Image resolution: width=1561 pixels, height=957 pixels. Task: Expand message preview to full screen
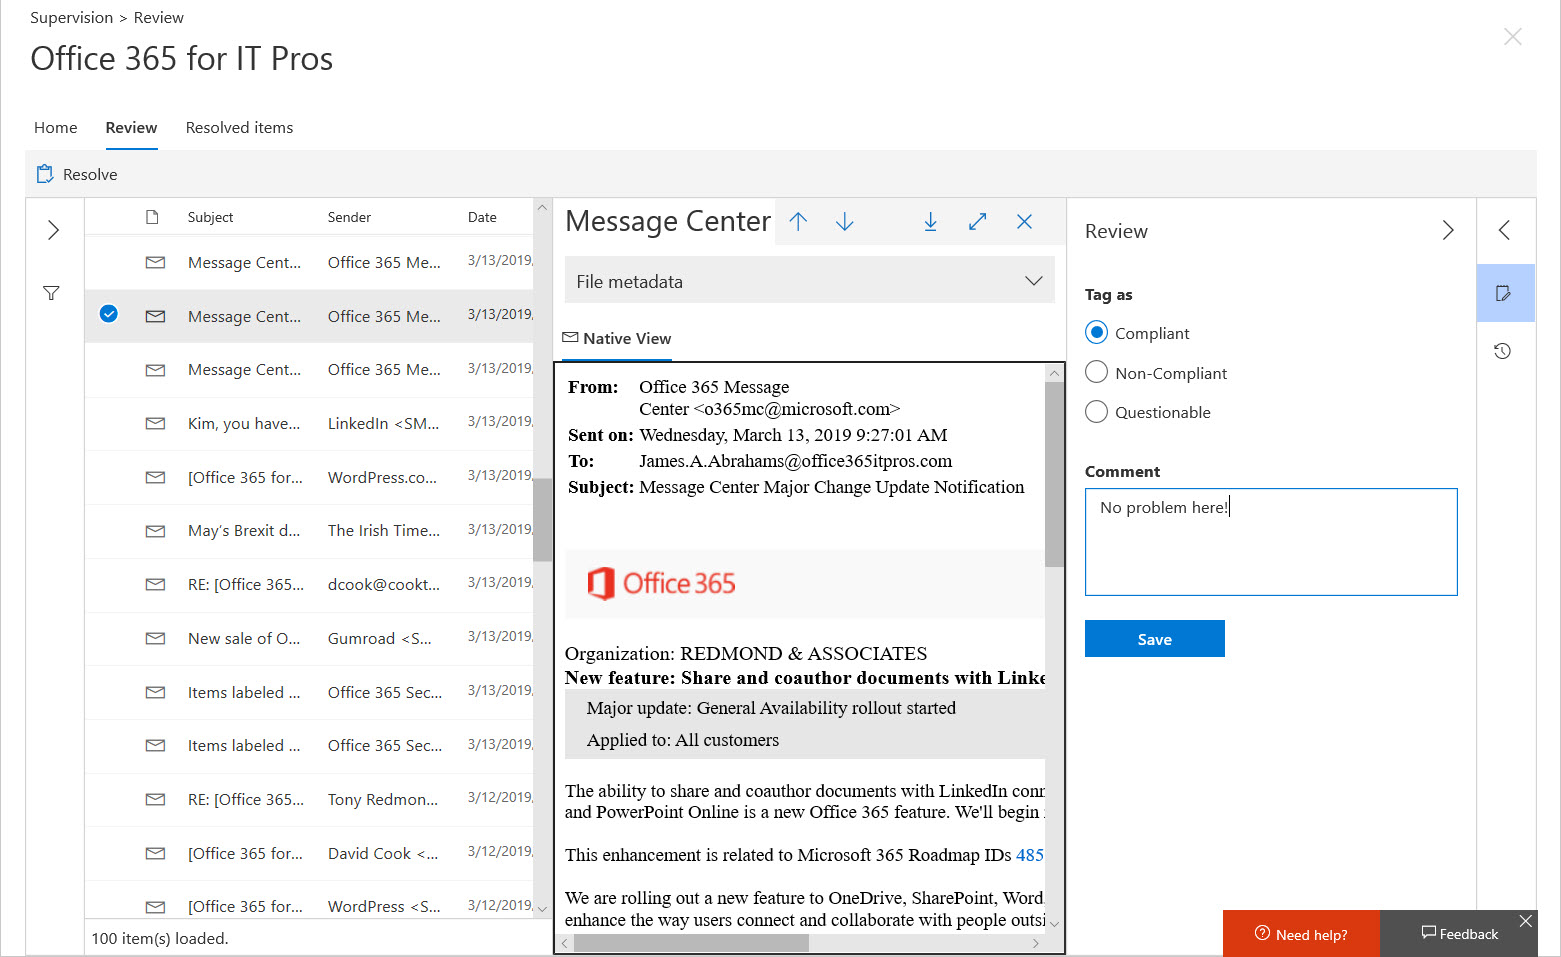[978, 222]
